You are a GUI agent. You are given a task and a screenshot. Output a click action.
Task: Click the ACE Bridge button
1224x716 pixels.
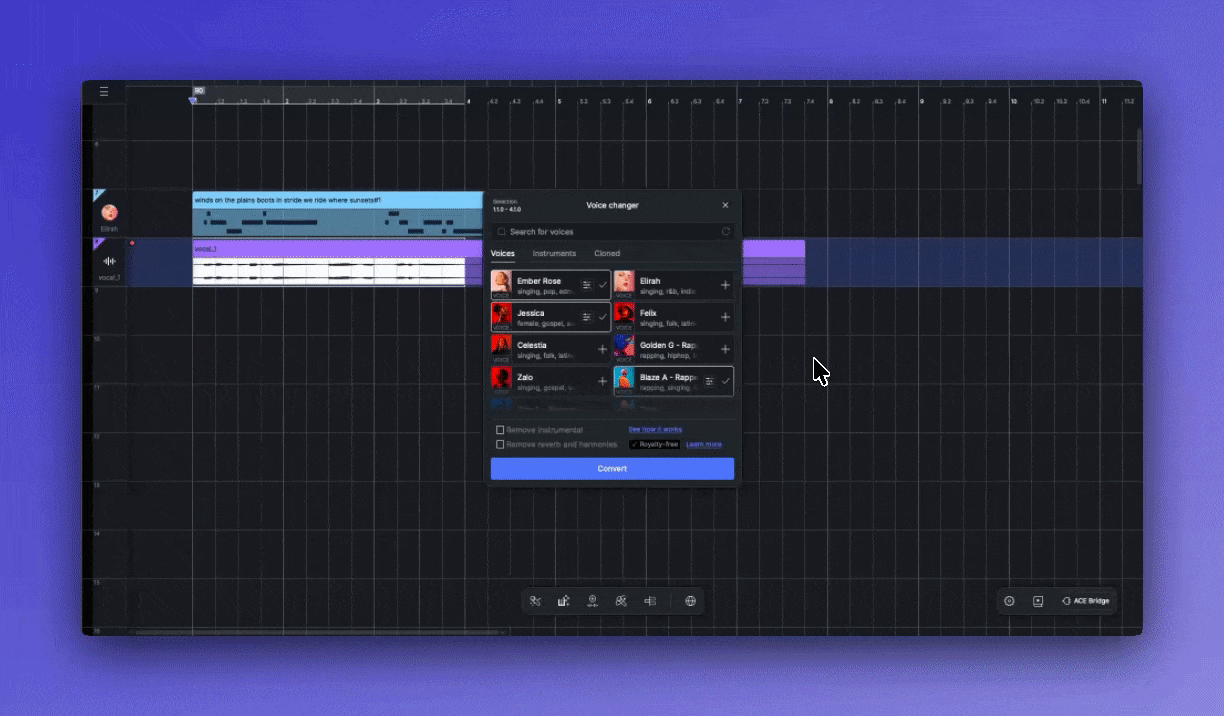click(1085, 601)
